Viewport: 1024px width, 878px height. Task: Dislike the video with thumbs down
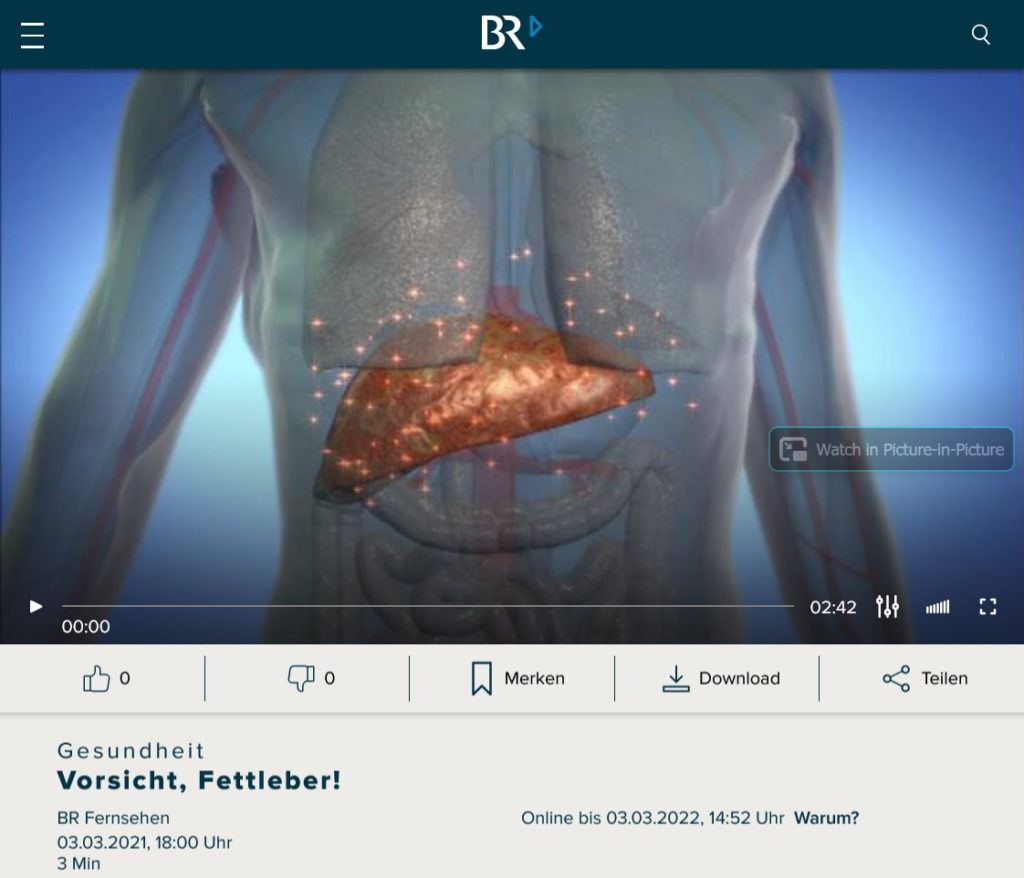coord(311,679)
